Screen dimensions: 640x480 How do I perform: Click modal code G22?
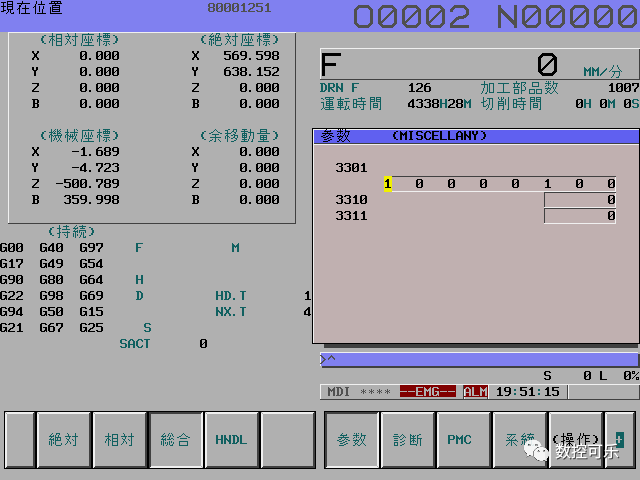click(11, 296)
